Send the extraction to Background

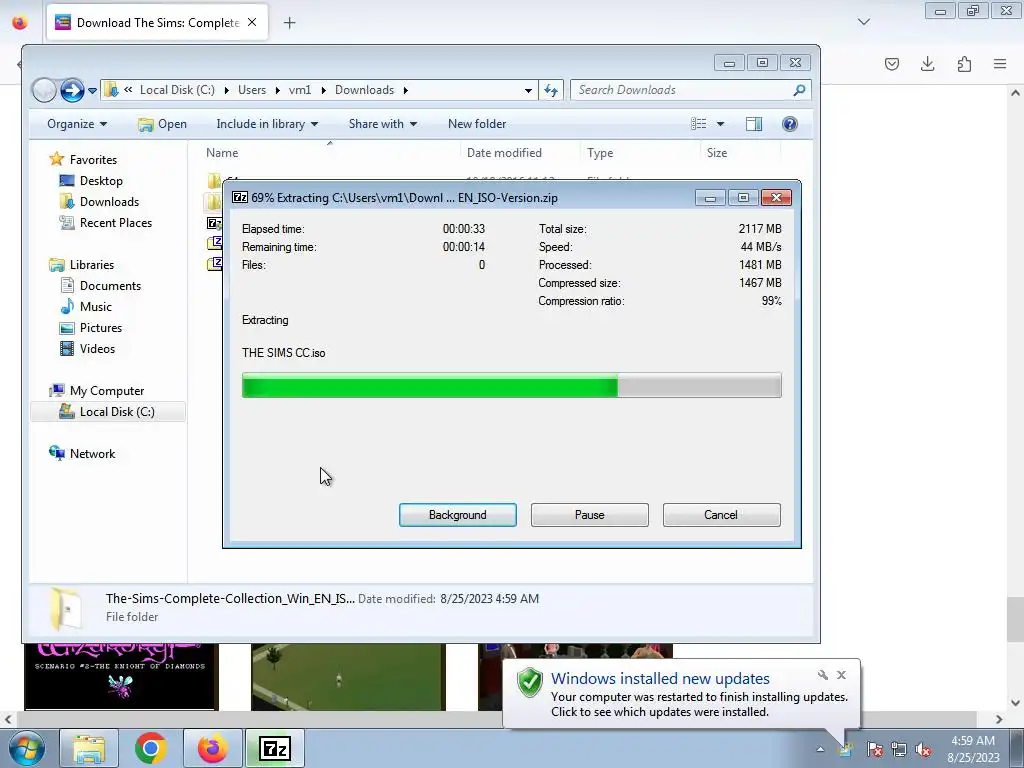[457, 515]
